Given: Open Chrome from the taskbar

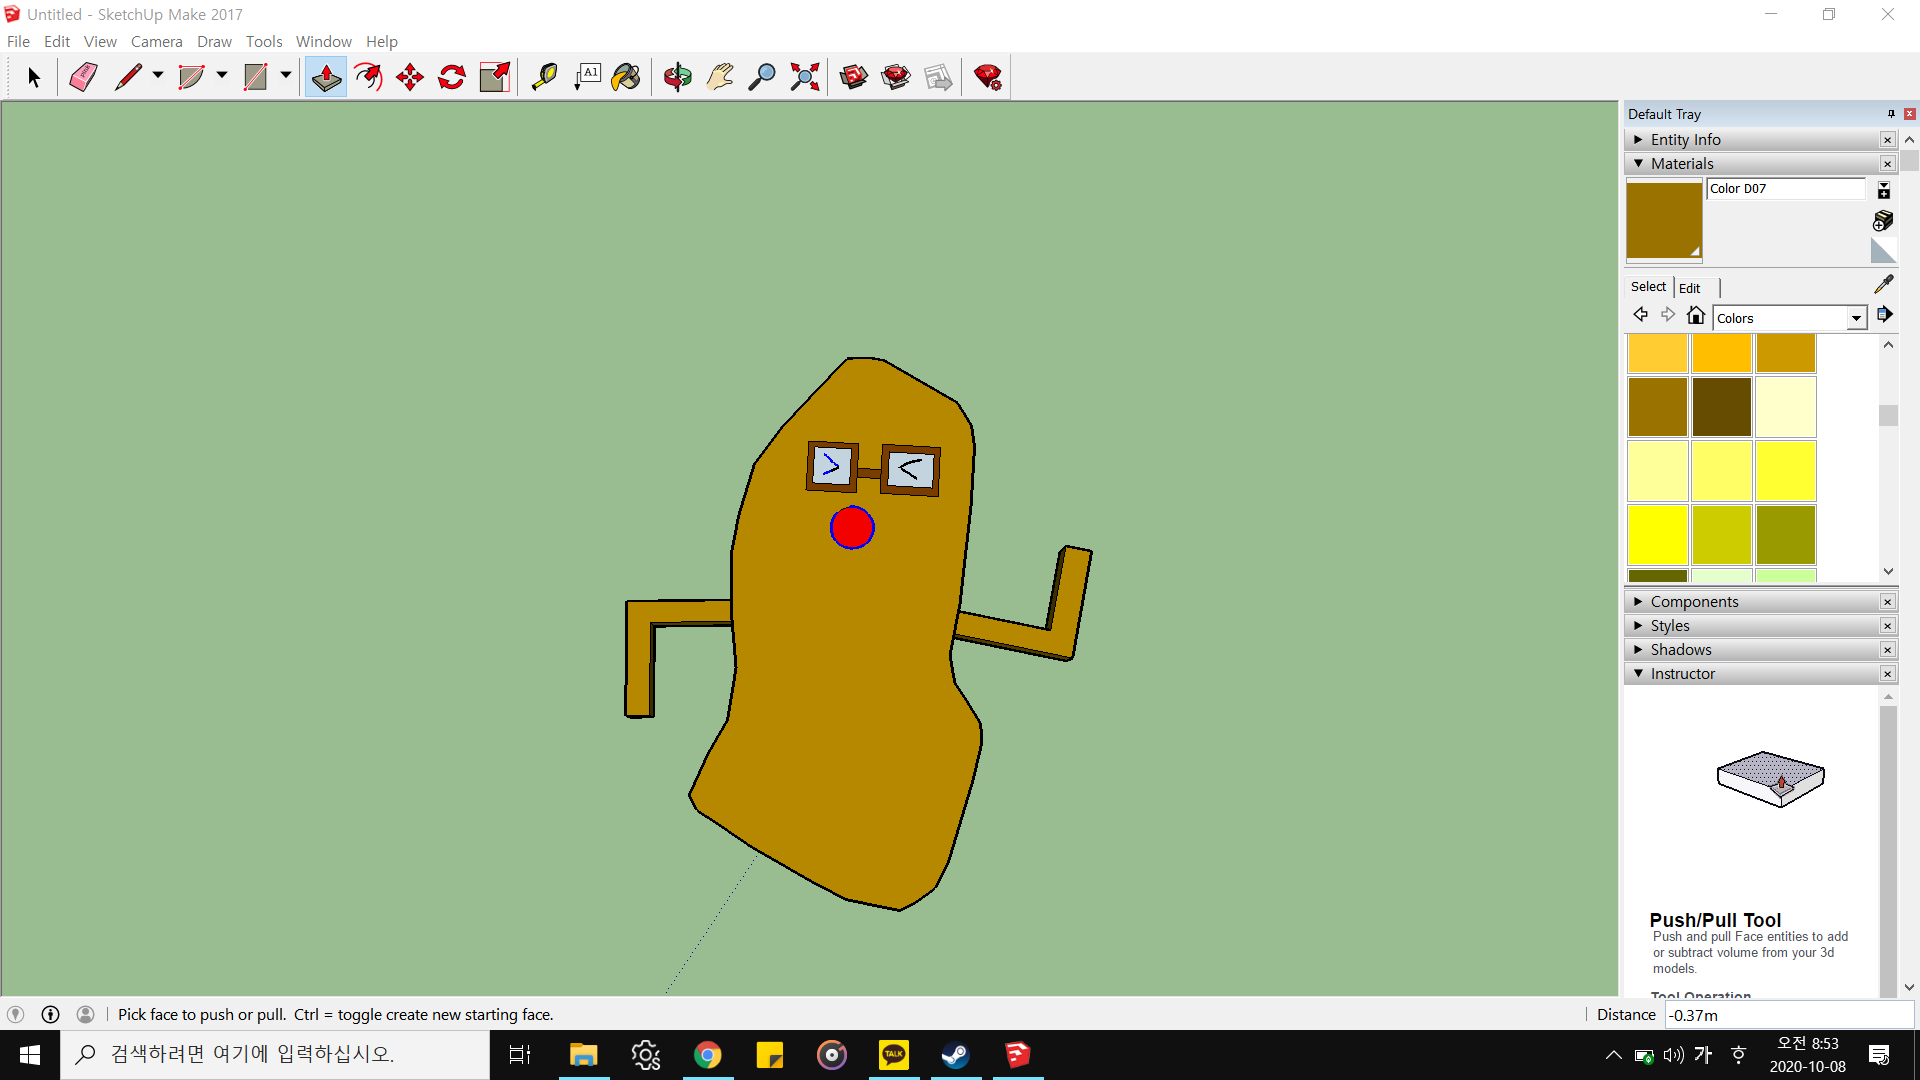Looking at the screenshot, I should 708,1055.
